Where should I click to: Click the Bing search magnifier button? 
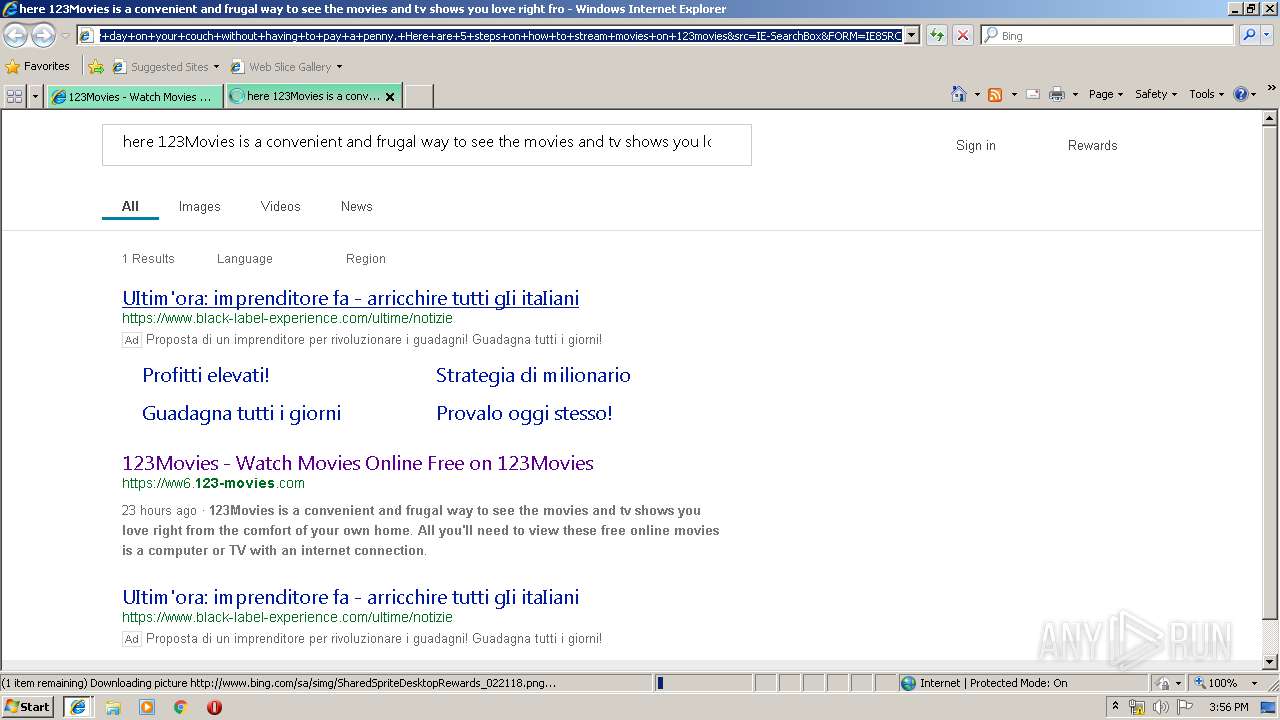click(x=1247, y=35)
